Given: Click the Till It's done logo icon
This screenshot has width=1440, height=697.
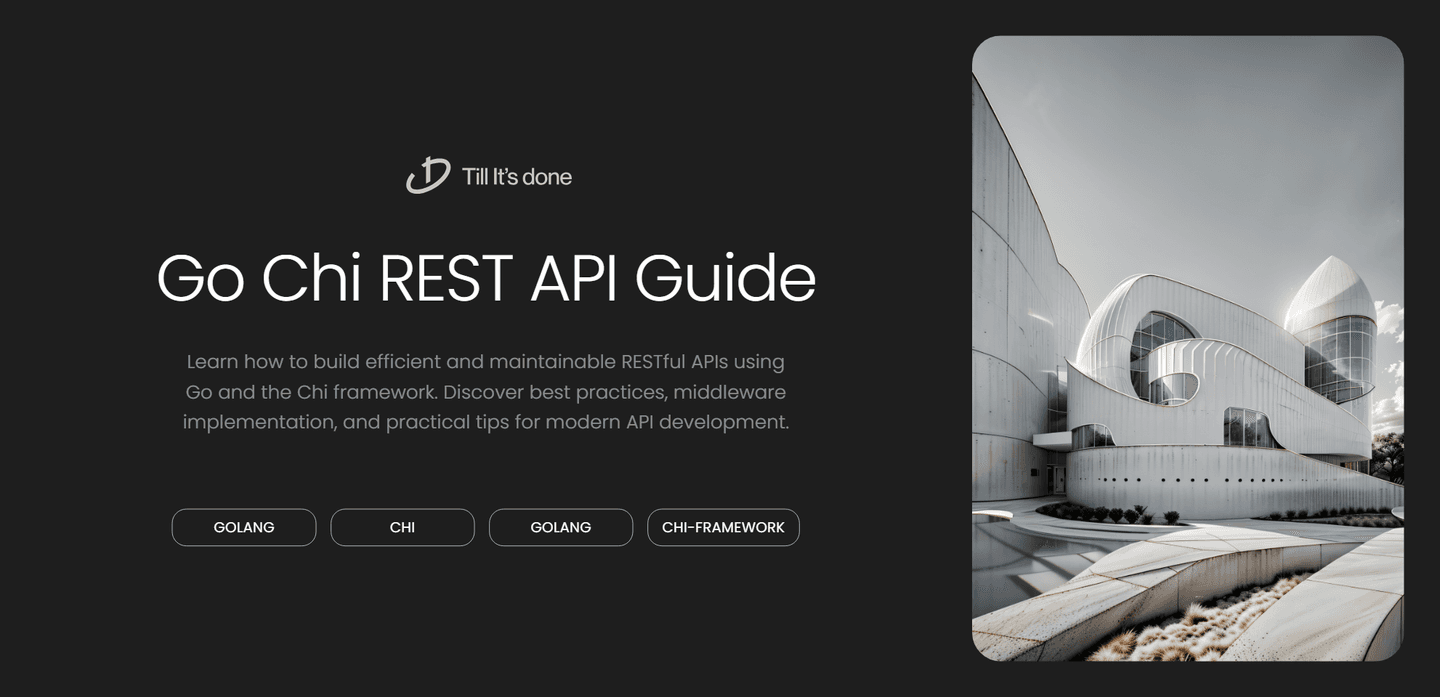Looking at the screenshot, I should [428, 176].
